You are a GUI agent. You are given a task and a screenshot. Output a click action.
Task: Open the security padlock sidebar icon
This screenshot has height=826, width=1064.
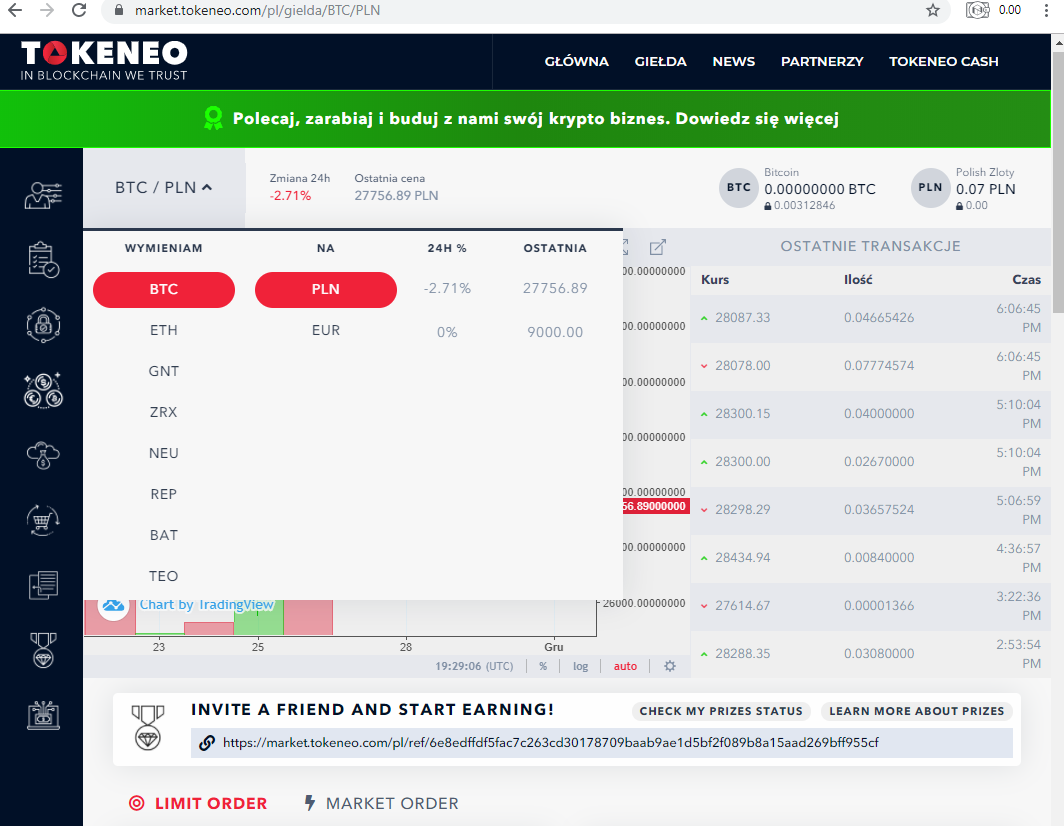[43, 325]
